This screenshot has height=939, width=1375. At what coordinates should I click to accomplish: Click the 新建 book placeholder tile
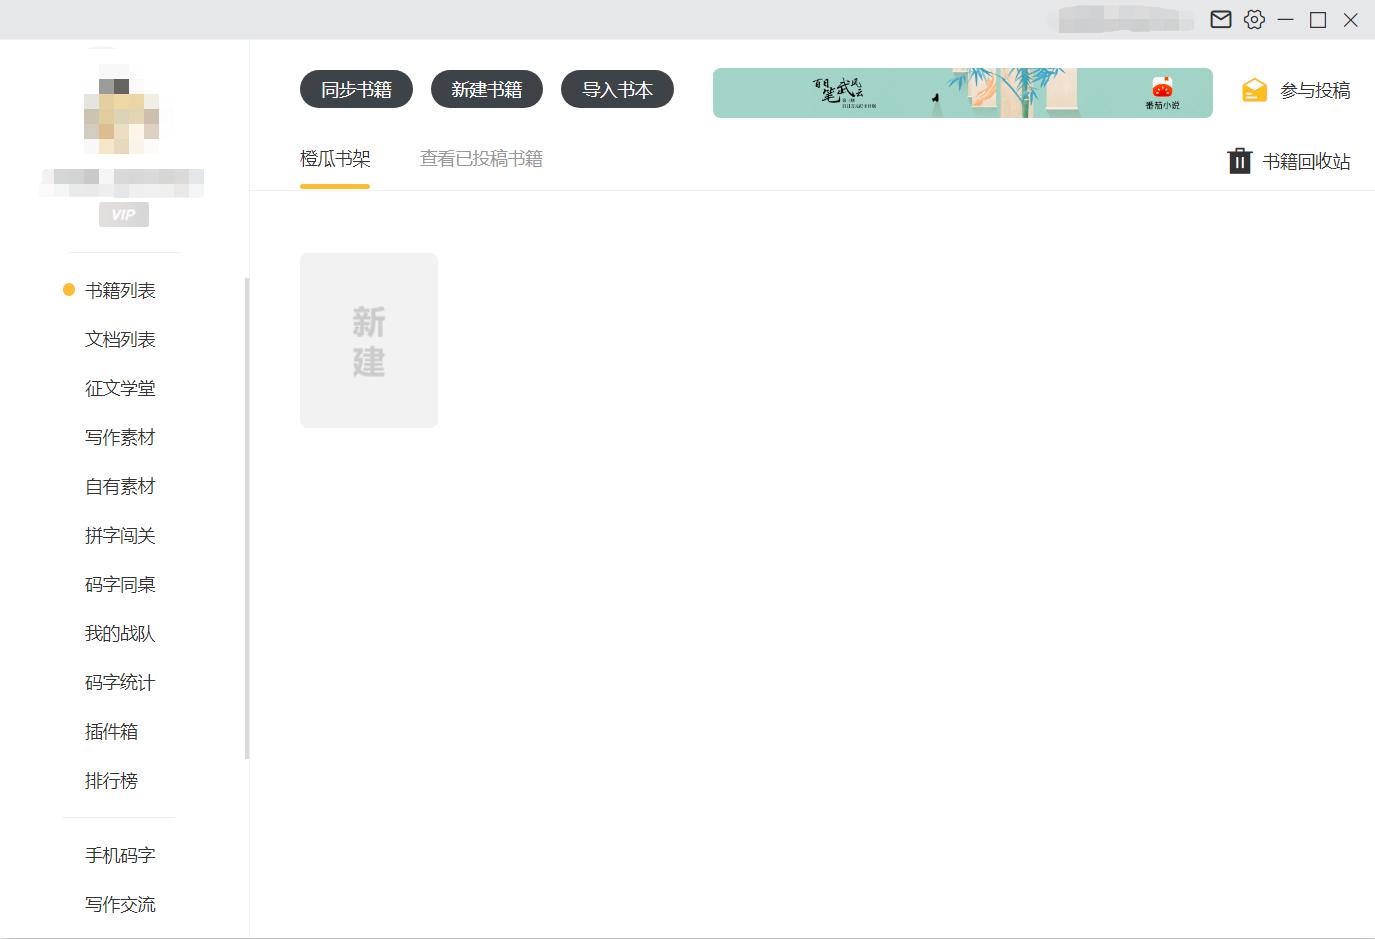coord(369,340)
